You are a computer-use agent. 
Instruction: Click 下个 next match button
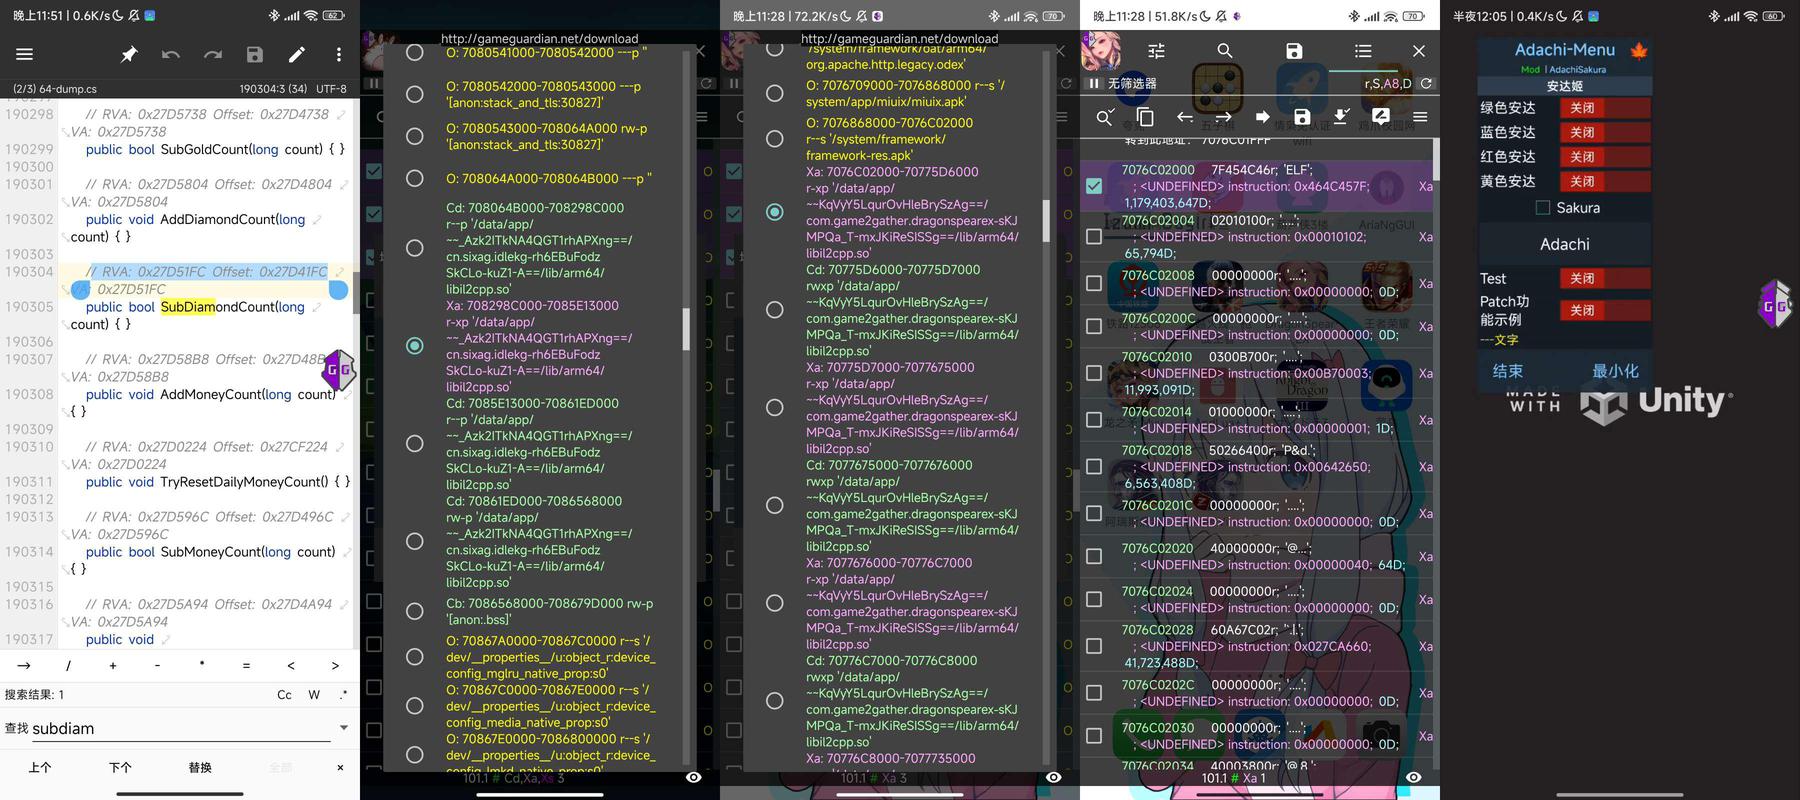click(120, 768)
